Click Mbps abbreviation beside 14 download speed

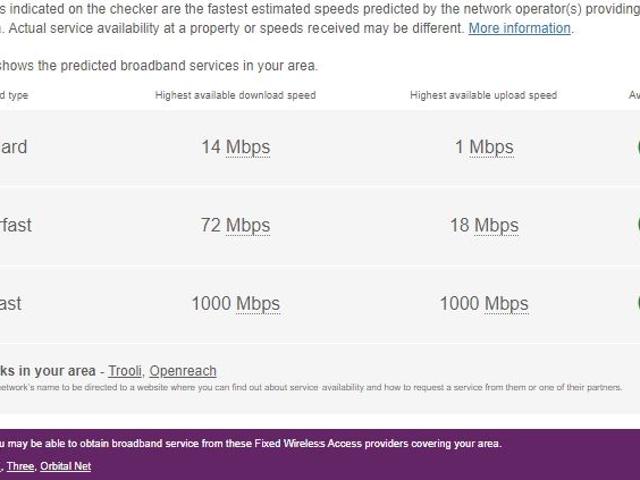tap(248, 147)
